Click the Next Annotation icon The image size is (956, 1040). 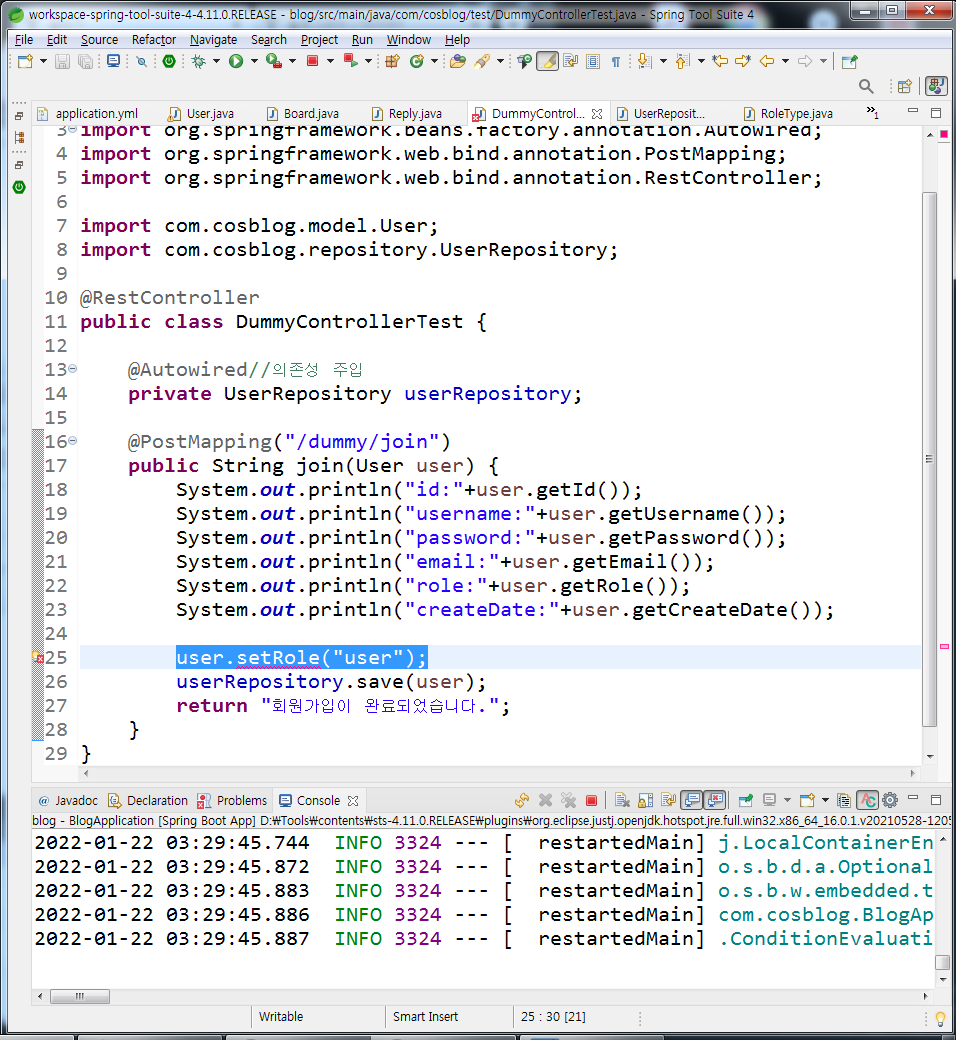click(644, 62)
